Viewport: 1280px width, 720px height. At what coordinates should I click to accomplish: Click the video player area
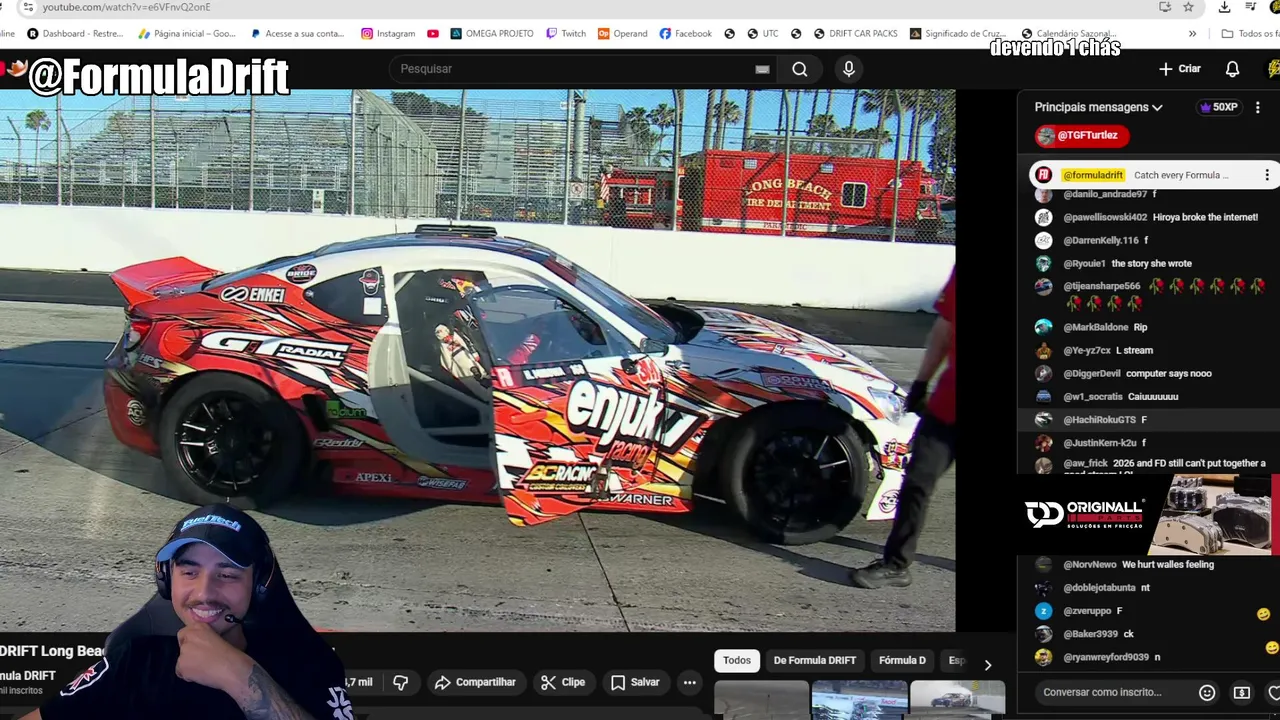tap(478, 360)
